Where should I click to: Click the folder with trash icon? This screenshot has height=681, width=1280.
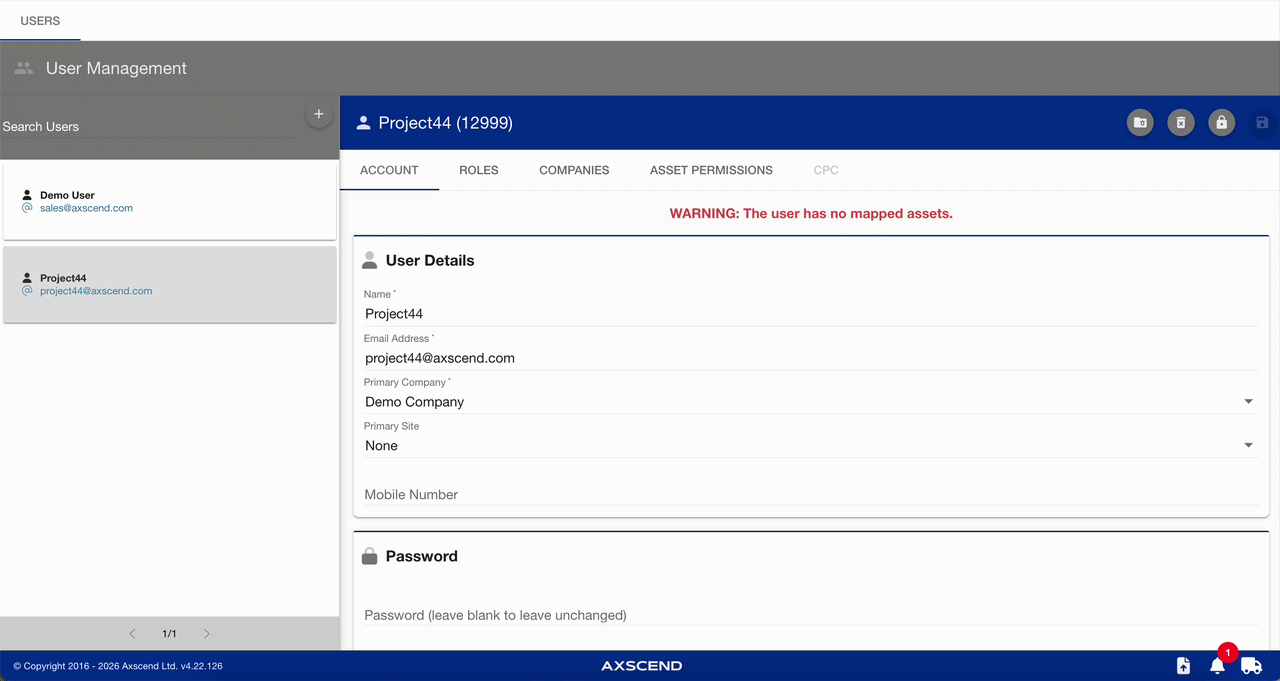pos(1140,123)
